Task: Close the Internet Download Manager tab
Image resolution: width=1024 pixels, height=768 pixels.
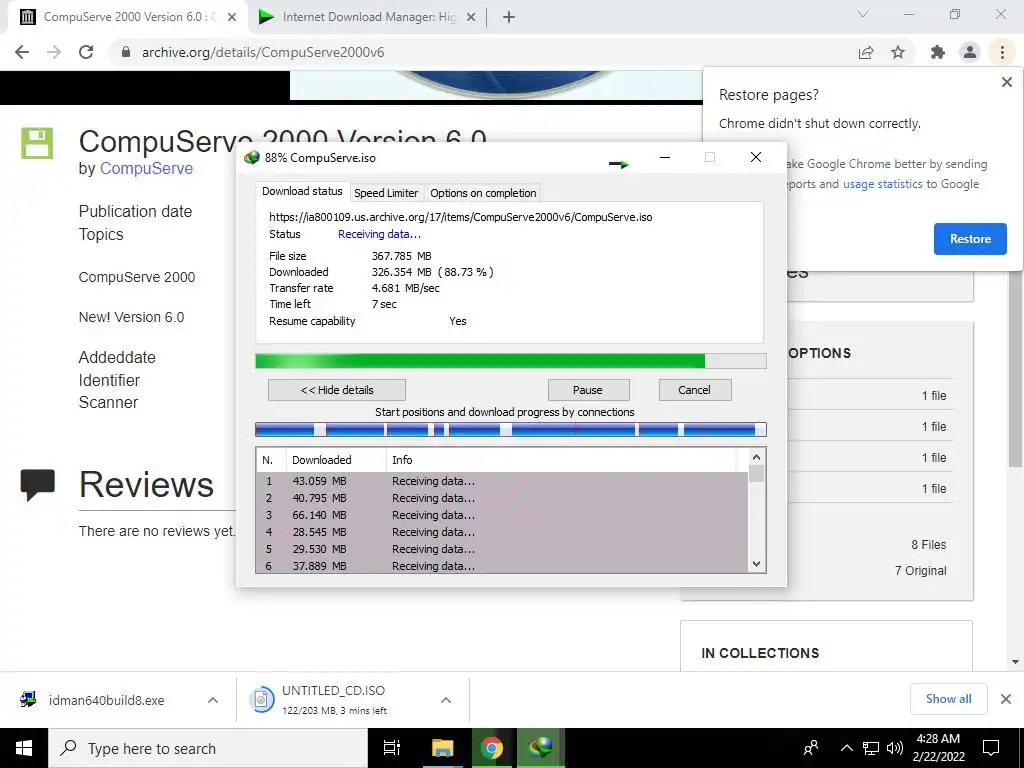Action: click(x=471, y=17)
